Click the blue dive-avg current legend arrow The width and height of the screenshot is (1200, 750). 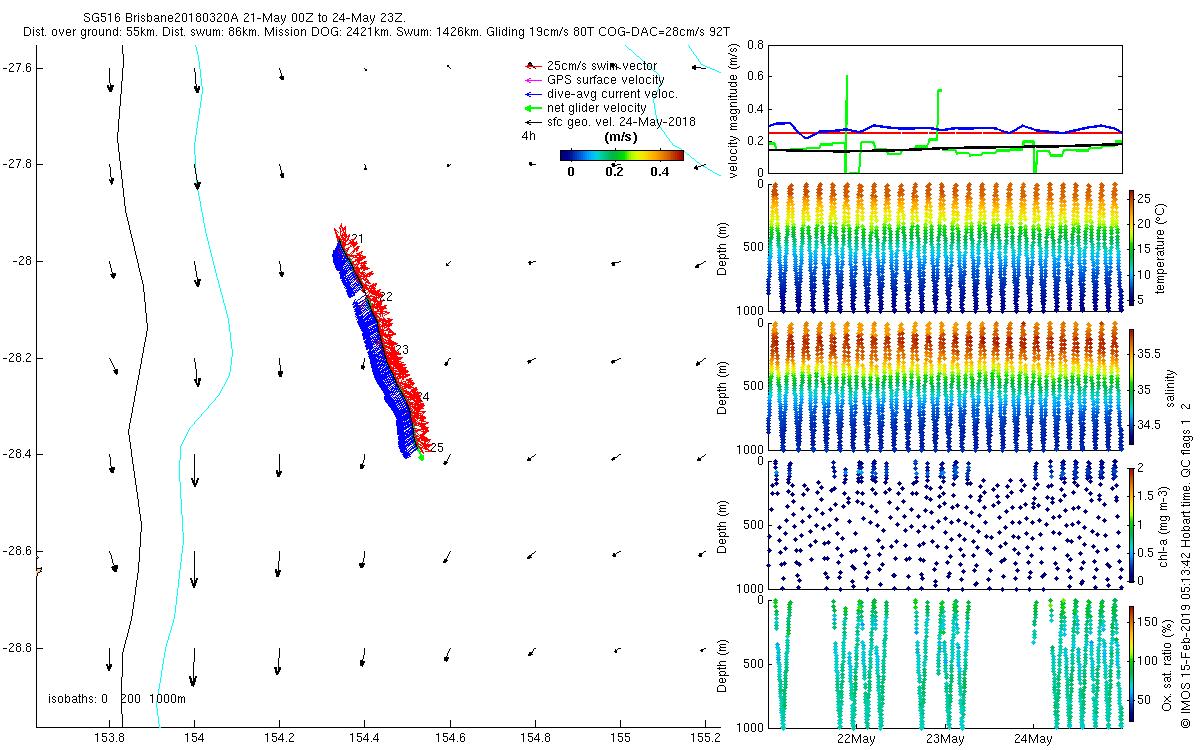coord(531,93)
